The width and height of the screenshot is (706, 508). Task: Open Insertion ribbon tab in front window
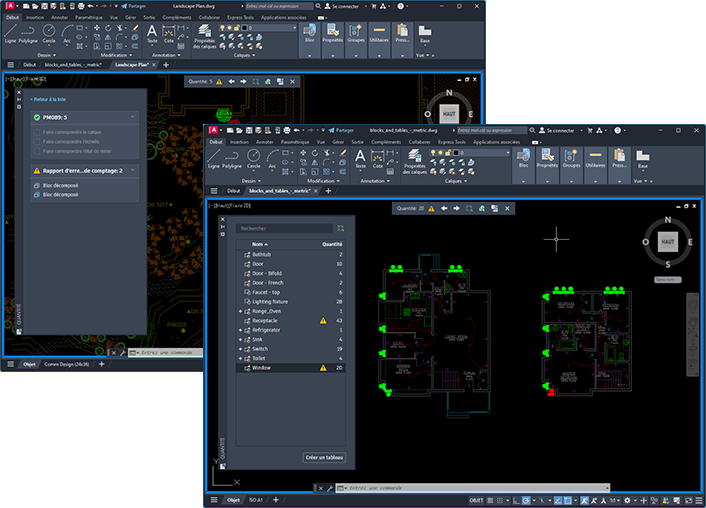tap(239, 142)
